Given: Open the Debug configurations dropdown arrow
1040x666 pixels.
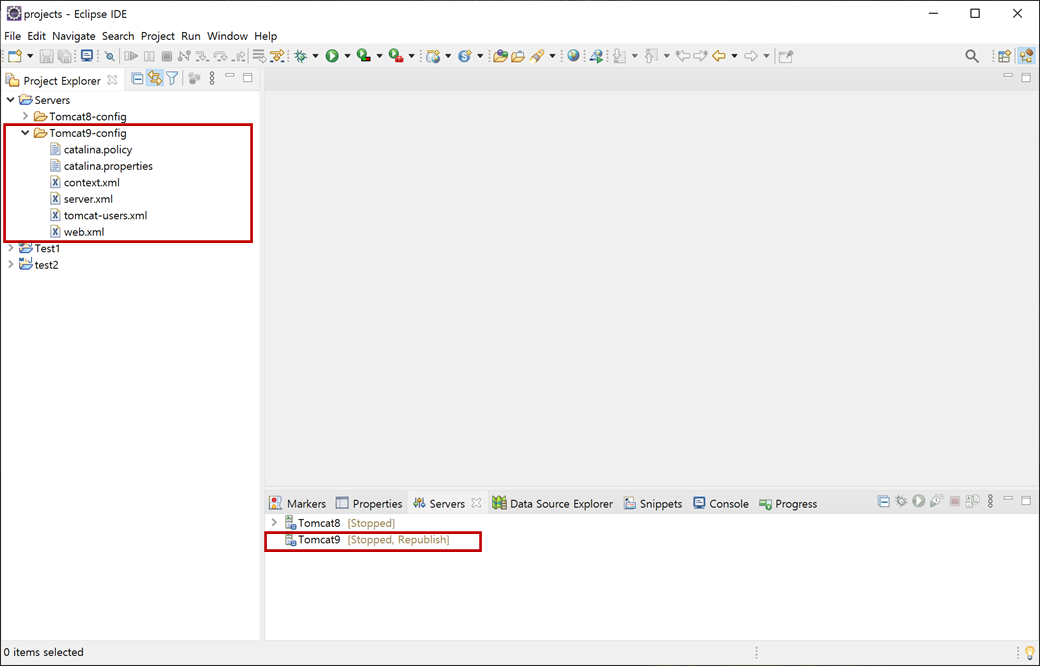Looking at the screenshot, I should click(x=316, y=56).
